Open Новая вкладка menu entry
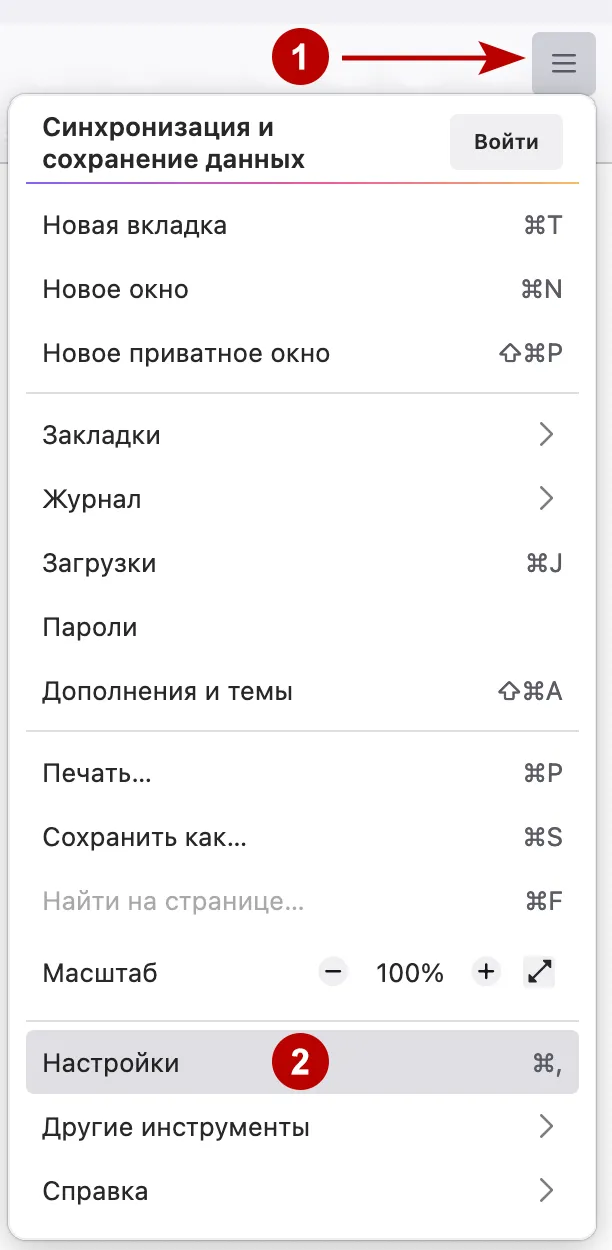This screenshot has height=1250, width=612. 134,225
